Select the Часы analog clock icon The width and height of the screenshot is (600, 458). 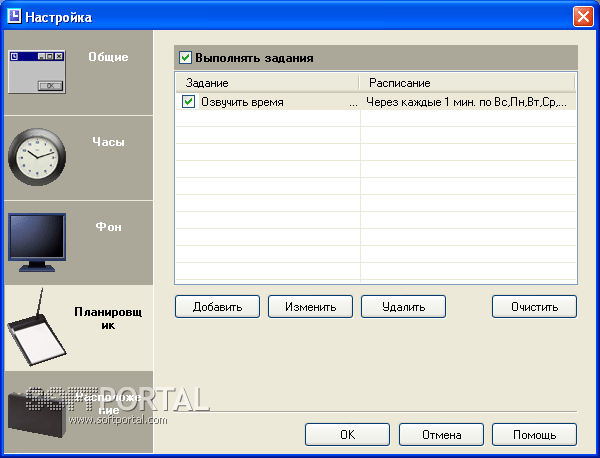click(x=37, y=157)
